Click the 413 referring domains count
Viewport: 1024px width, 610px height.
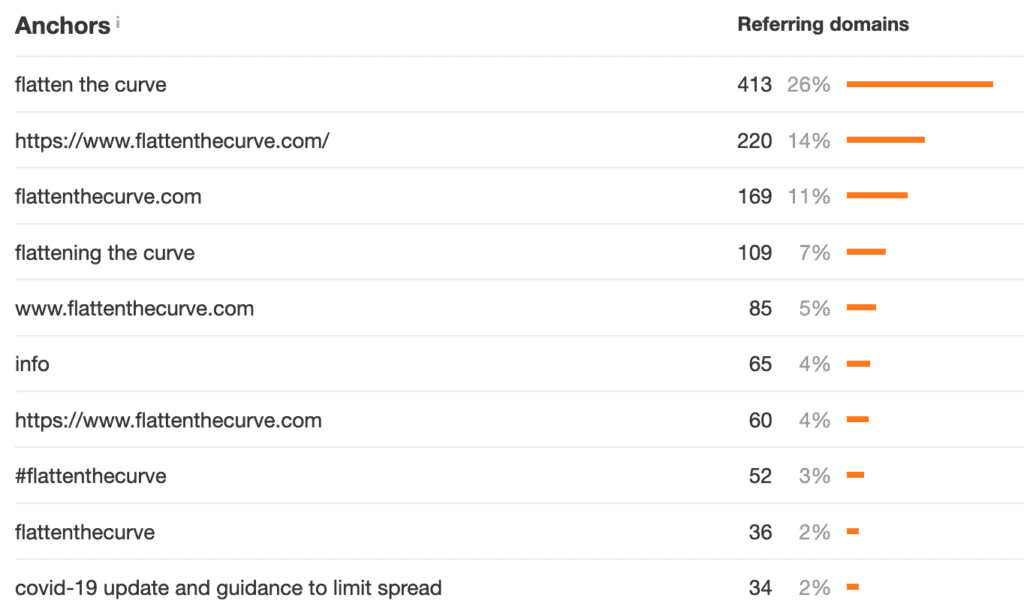pos(754,85)
